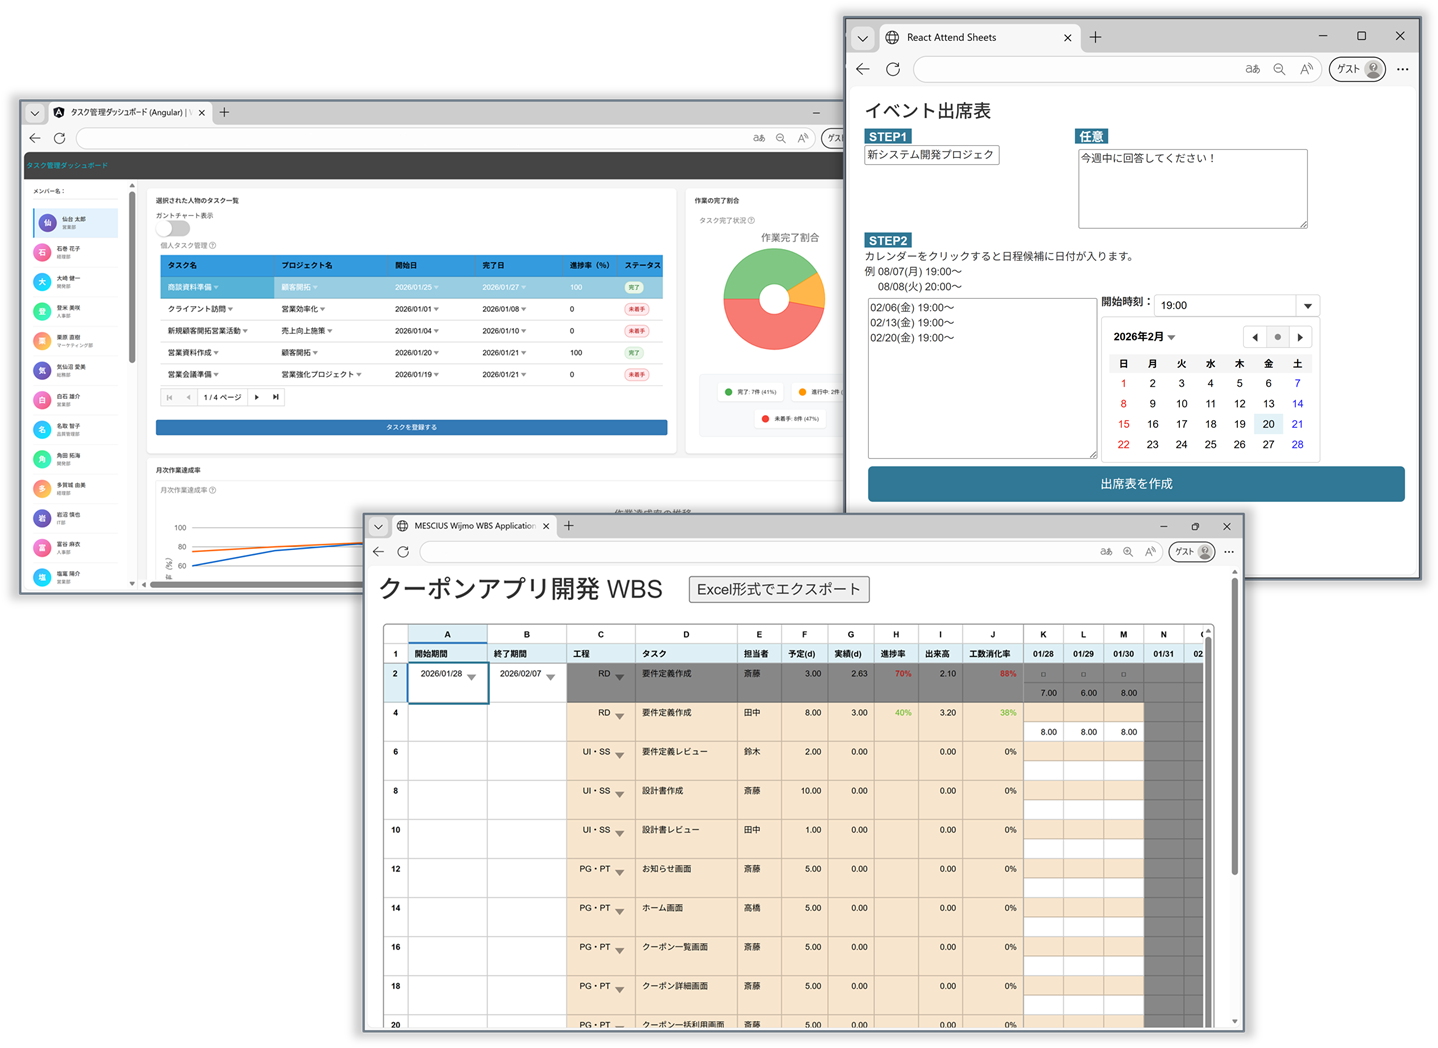
Task: Click read aloud icon in Angular dashboard address bar
Action: click(803, 138)
